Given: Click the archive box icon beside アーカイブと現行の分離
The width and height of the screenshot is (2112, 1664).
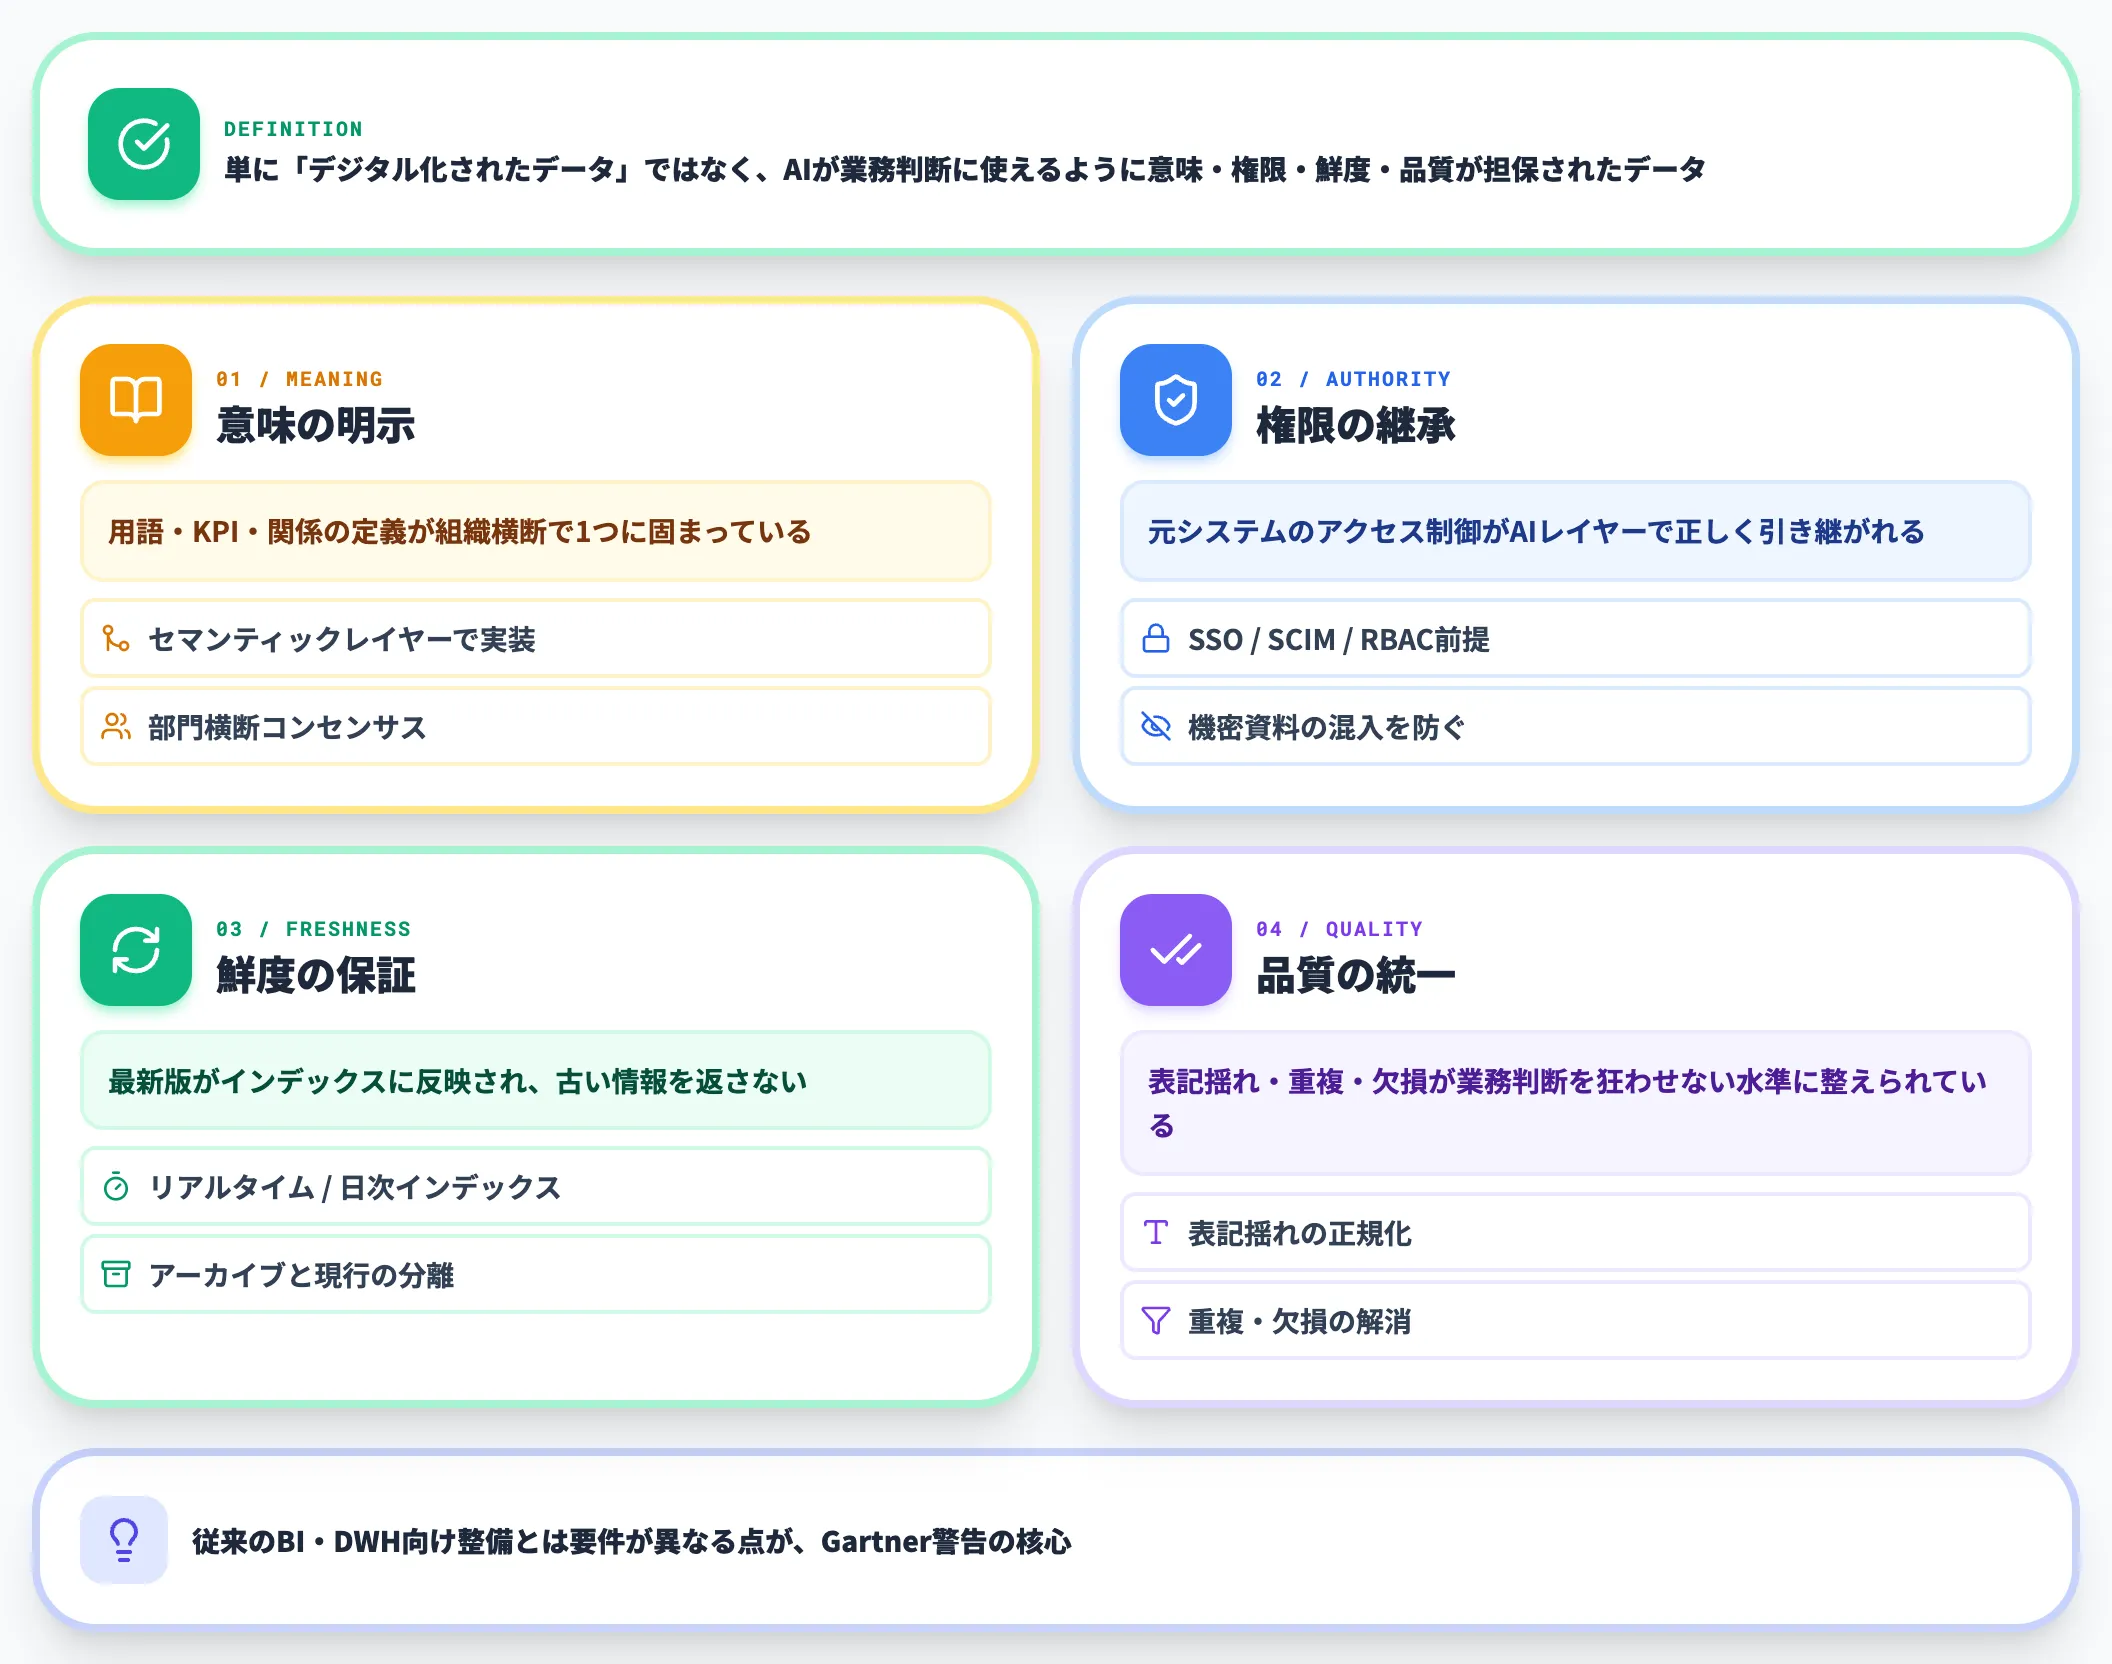Looking at the screenshot, I should pos(116,1274).
